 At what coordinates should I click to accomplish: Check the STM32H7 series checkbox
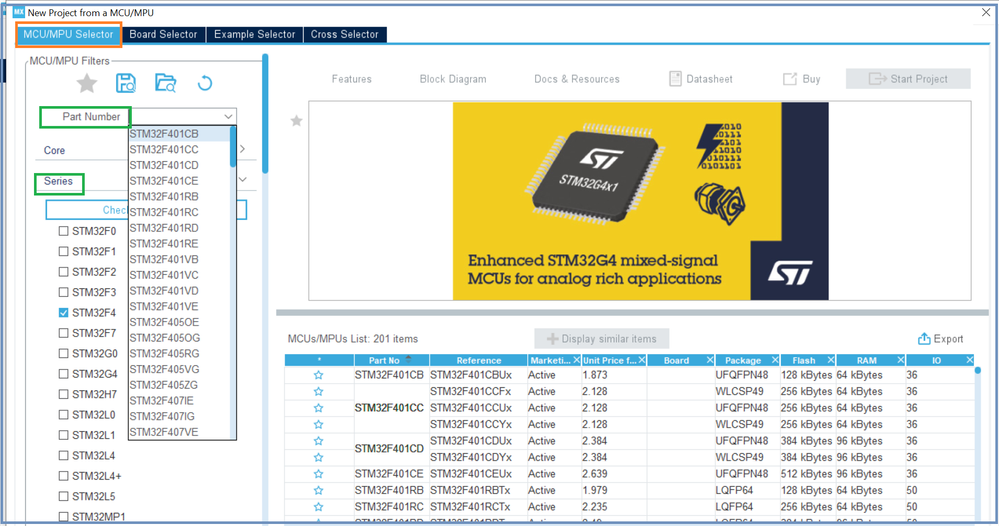[x=63, y=394]
